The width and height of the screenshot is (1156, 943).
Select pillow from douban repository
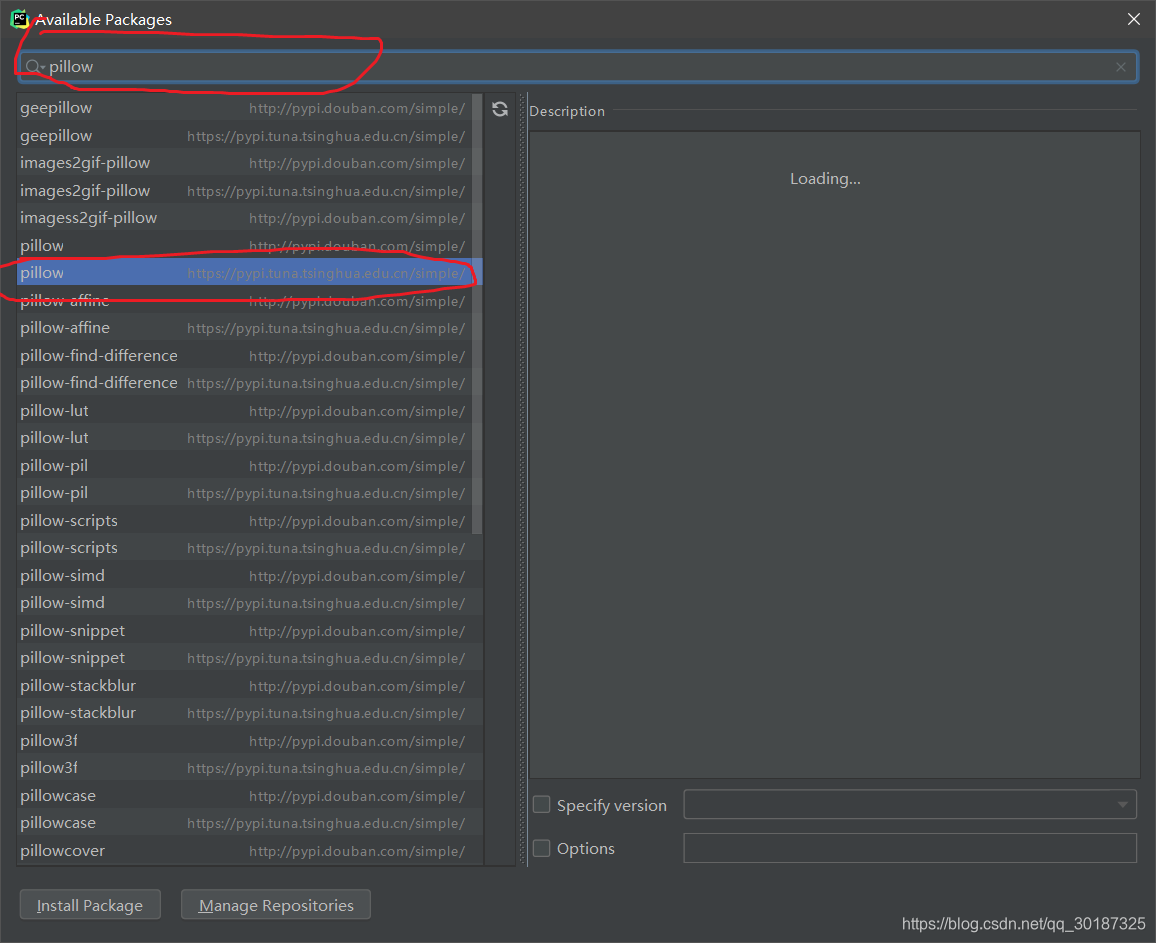click(x=245, y=246)
